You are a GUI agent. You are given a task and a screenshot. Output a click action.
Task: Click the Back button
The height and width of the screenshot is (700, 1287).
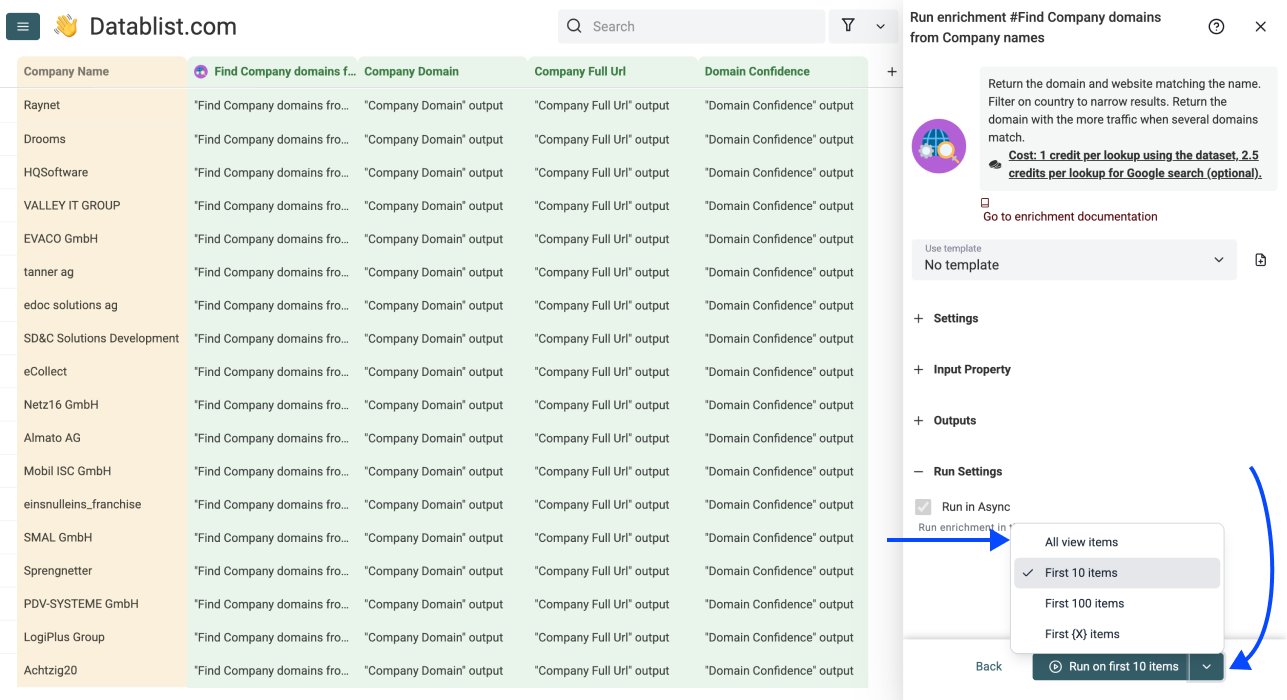[x=989, y=667]
